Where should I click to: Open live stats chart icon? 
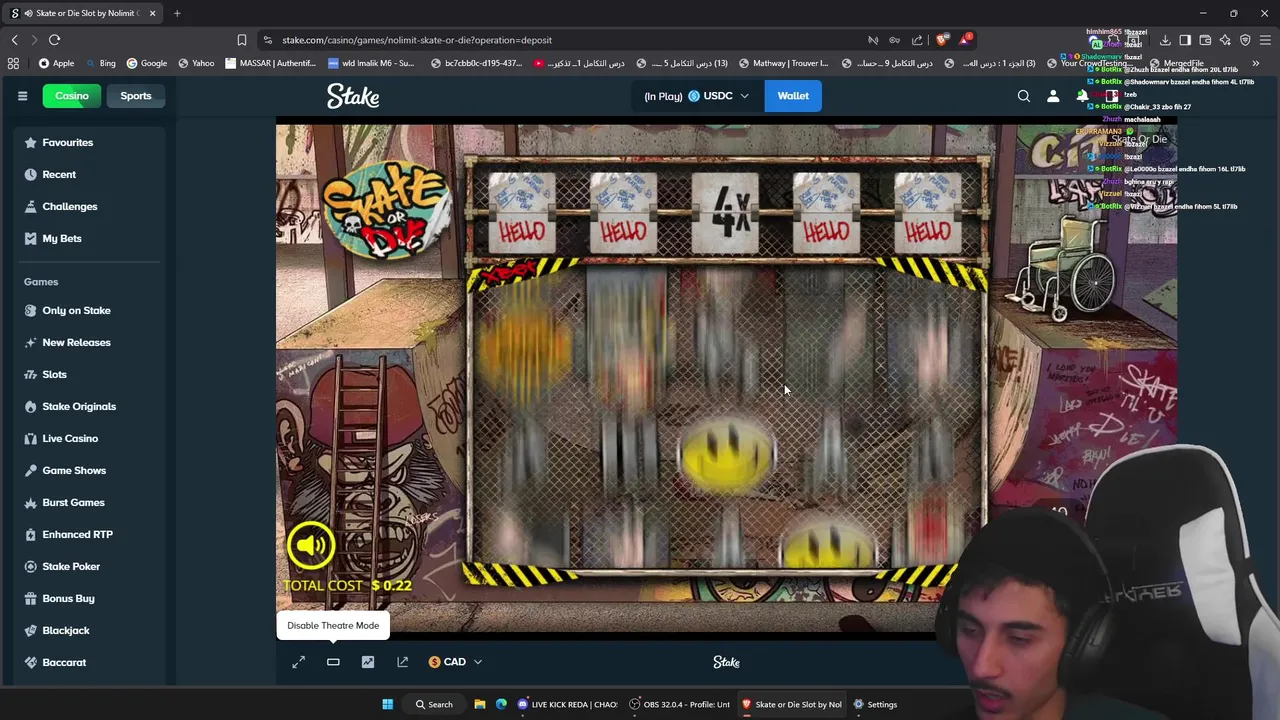click(368, 662)
